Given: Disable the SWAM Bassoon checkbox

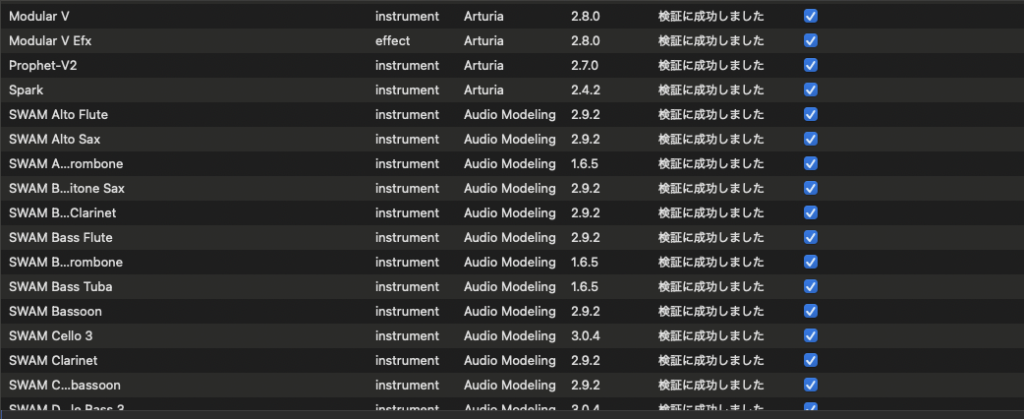Looking at the screenshot, I should [x=811, y=311].
